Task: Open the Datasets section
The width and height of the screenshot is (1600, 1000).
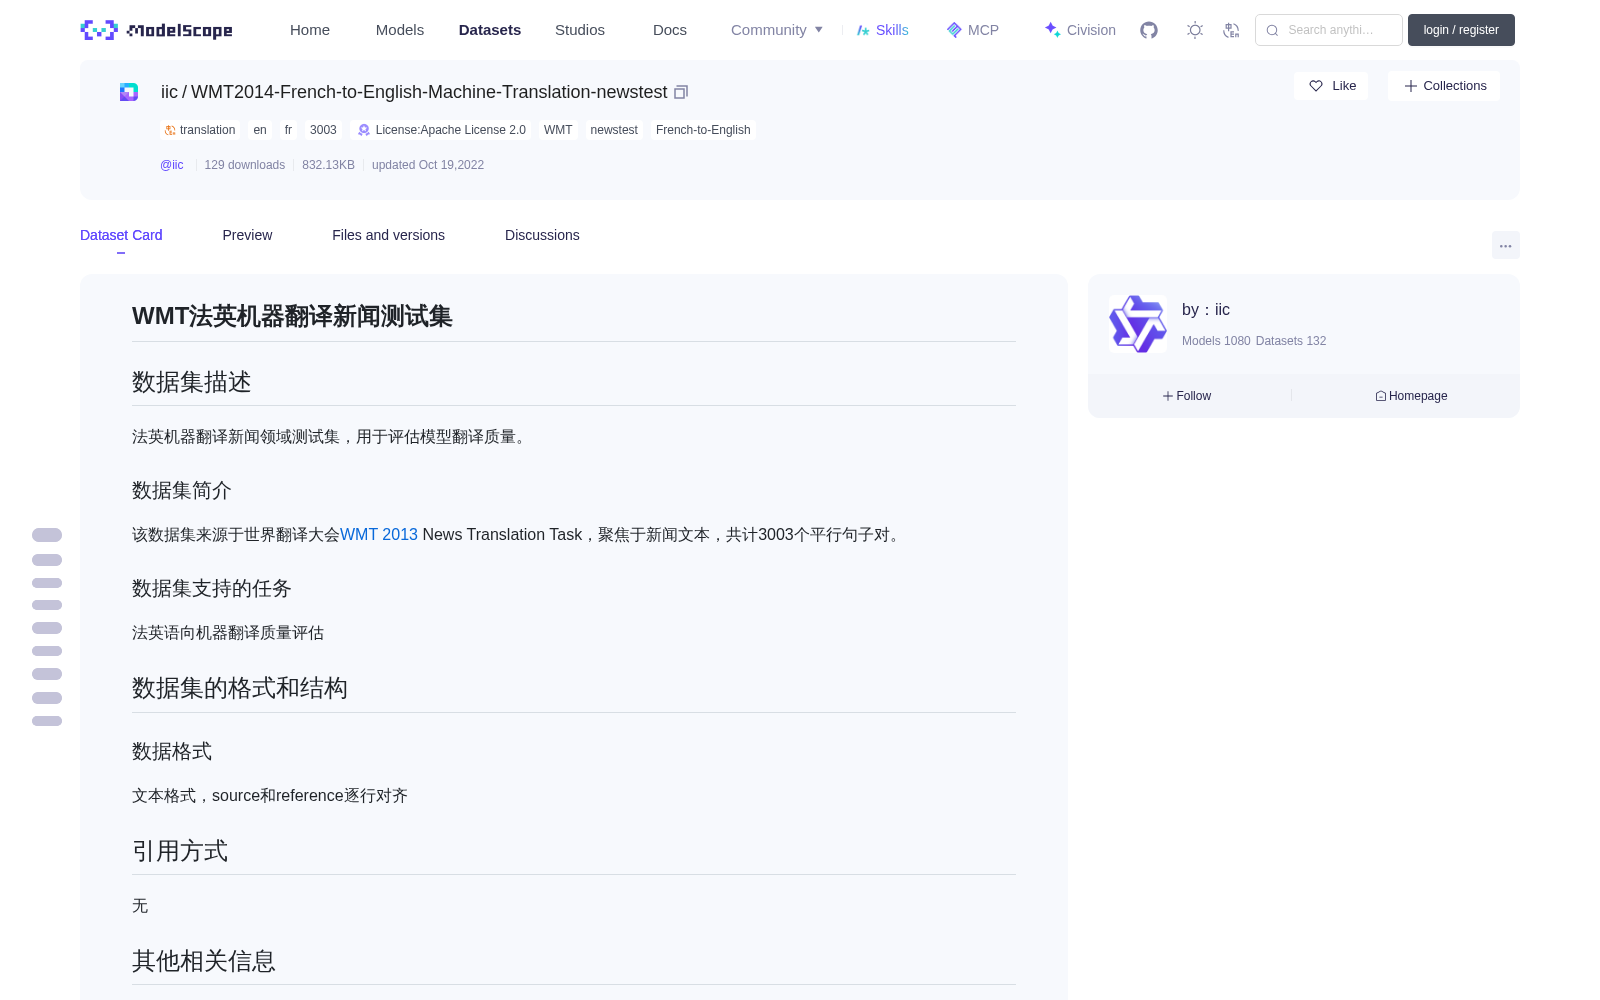Action: click(490, 30)
